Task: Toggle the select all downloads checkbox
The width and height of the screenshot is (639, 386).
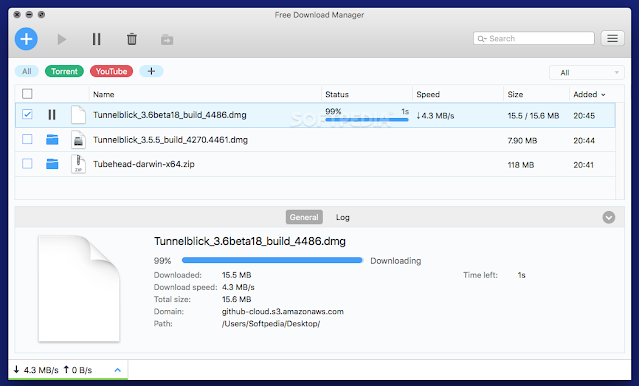Action: tap(27, 94)
